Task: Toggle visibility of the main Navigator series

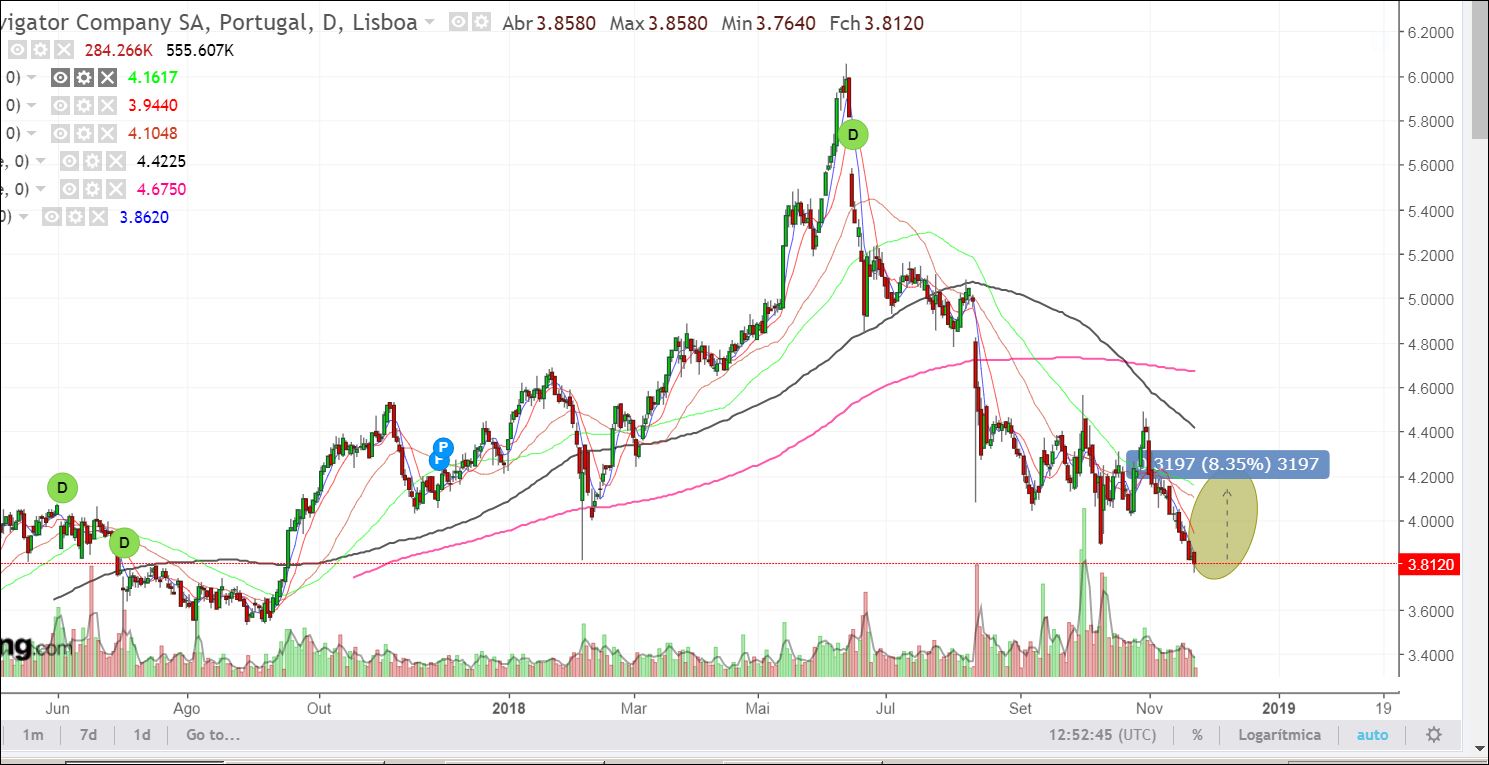Action: pos(457,22)
